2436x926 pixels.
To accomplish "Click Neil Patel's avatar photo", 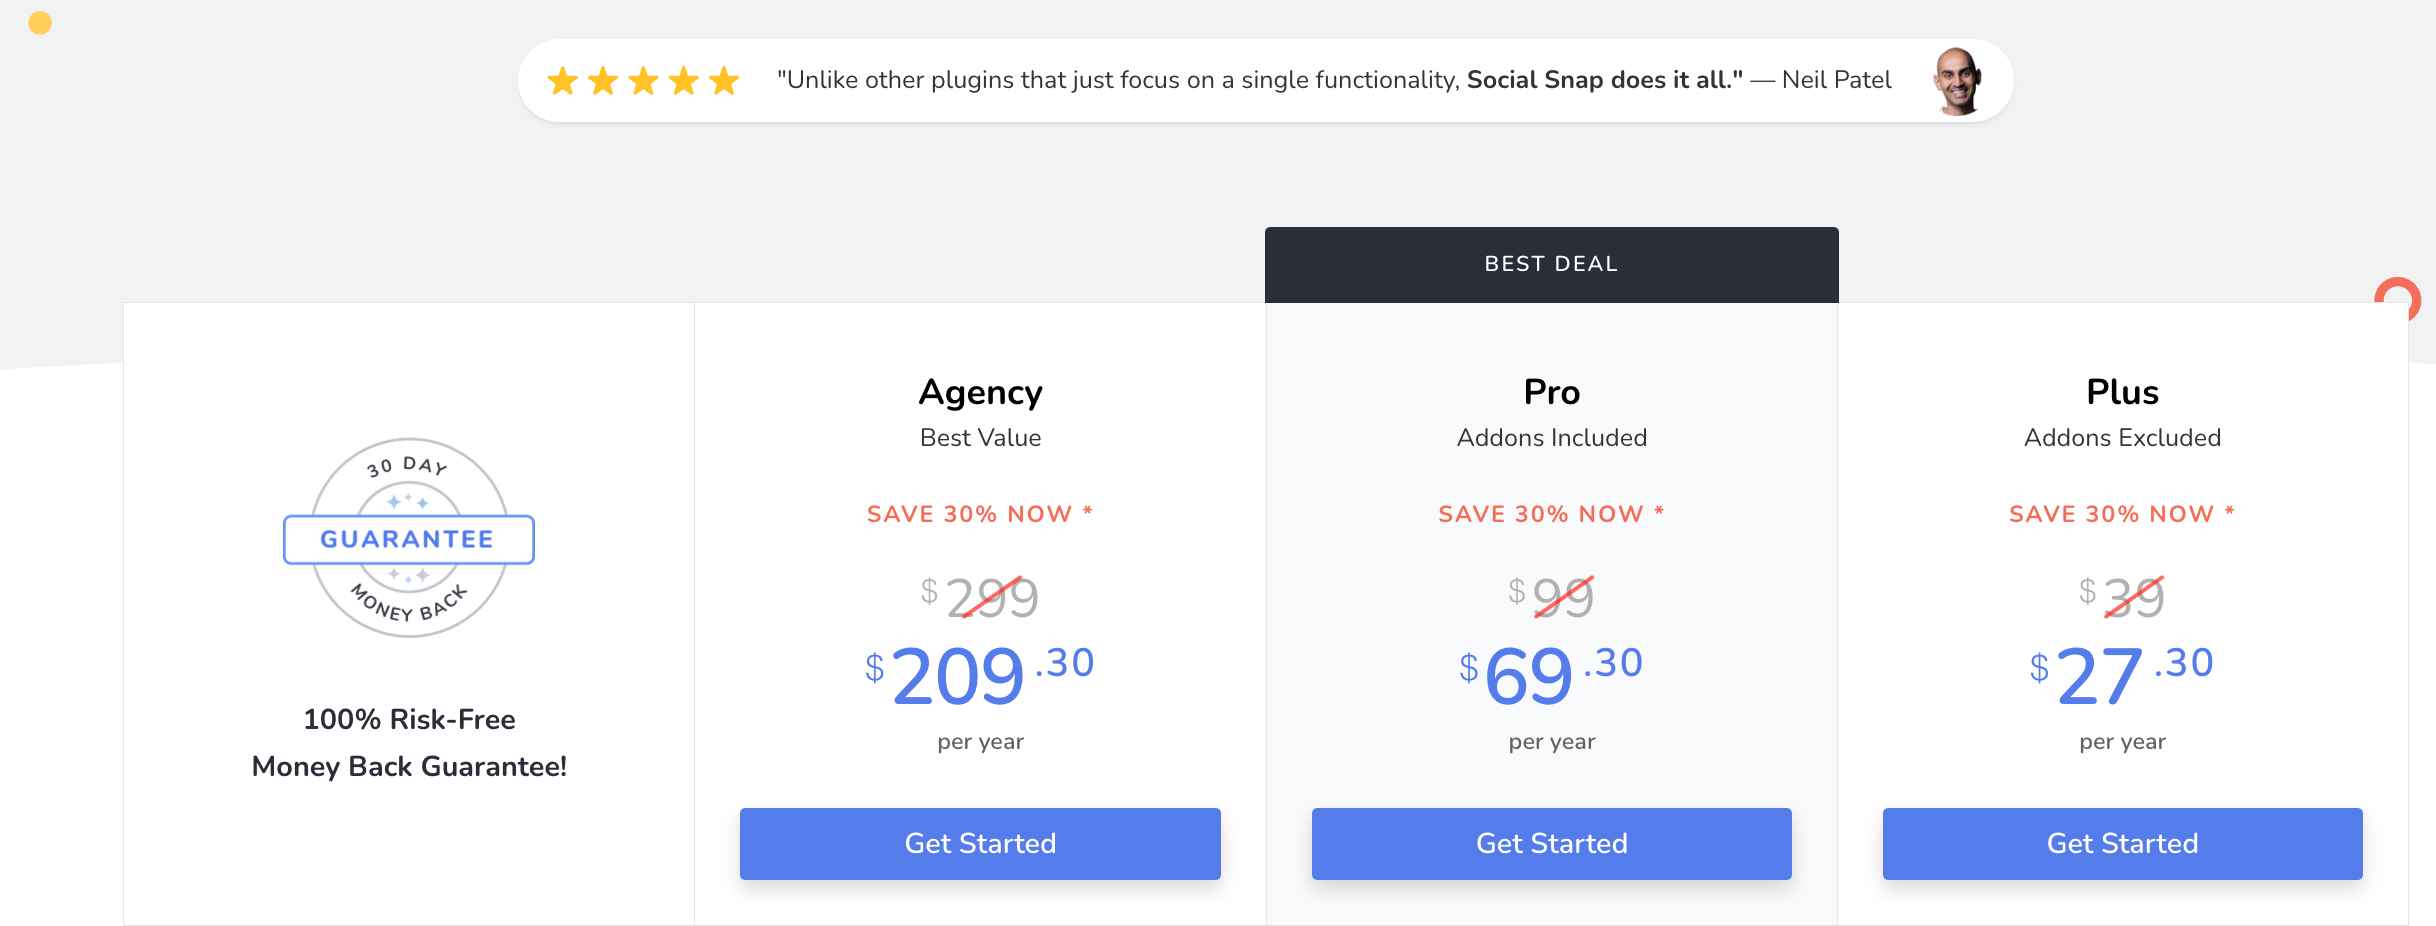I will coord(1958,81).
